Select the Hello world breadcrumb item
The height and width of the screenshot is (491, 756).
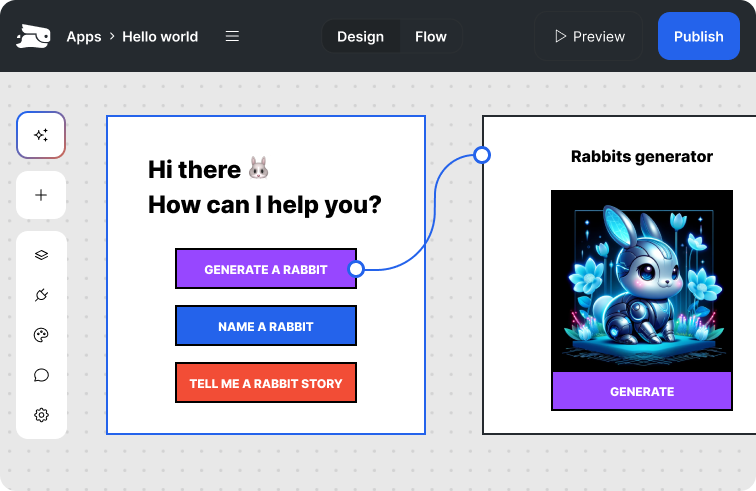(160, 36)
